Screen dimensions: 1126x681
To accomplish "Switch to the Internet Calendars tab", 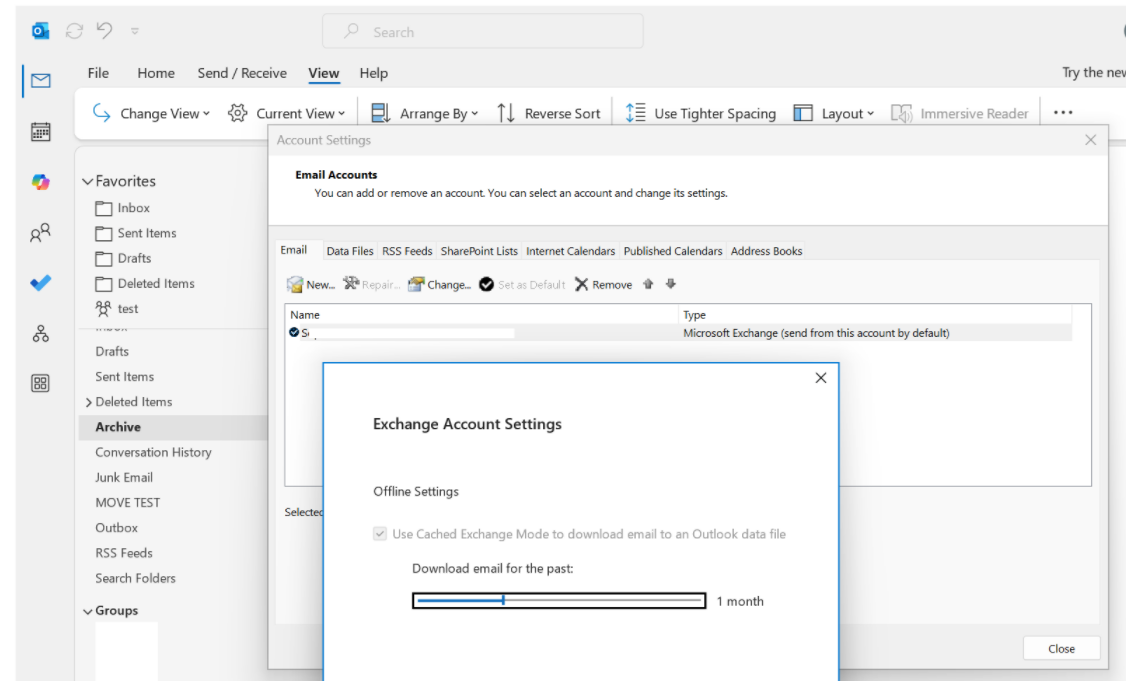I will (x=571, y=251).
